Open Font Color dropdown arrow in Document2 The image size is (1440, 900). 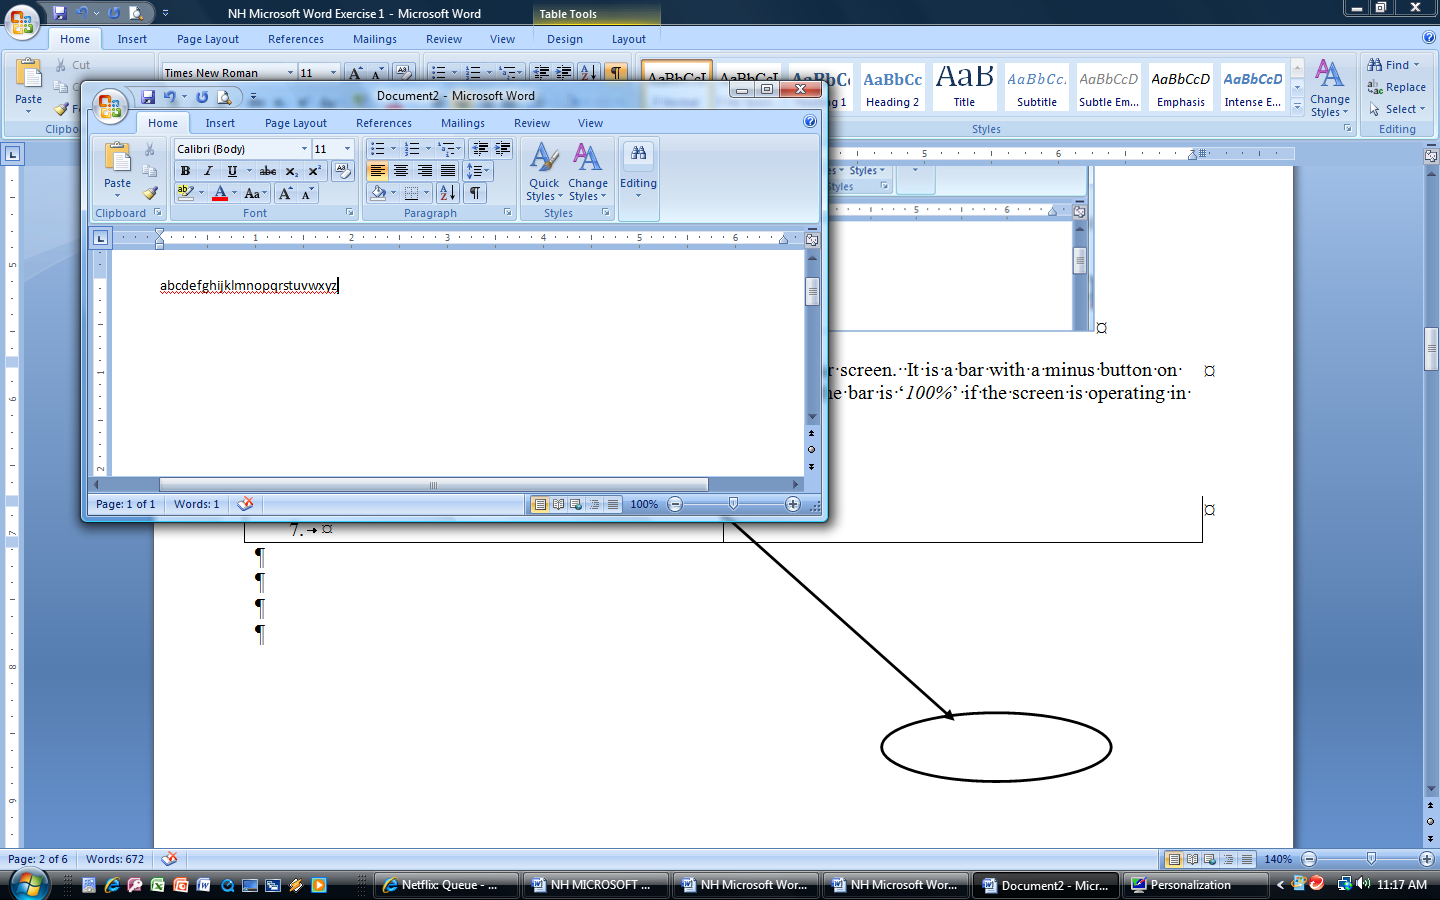click(x=235, y=193)
